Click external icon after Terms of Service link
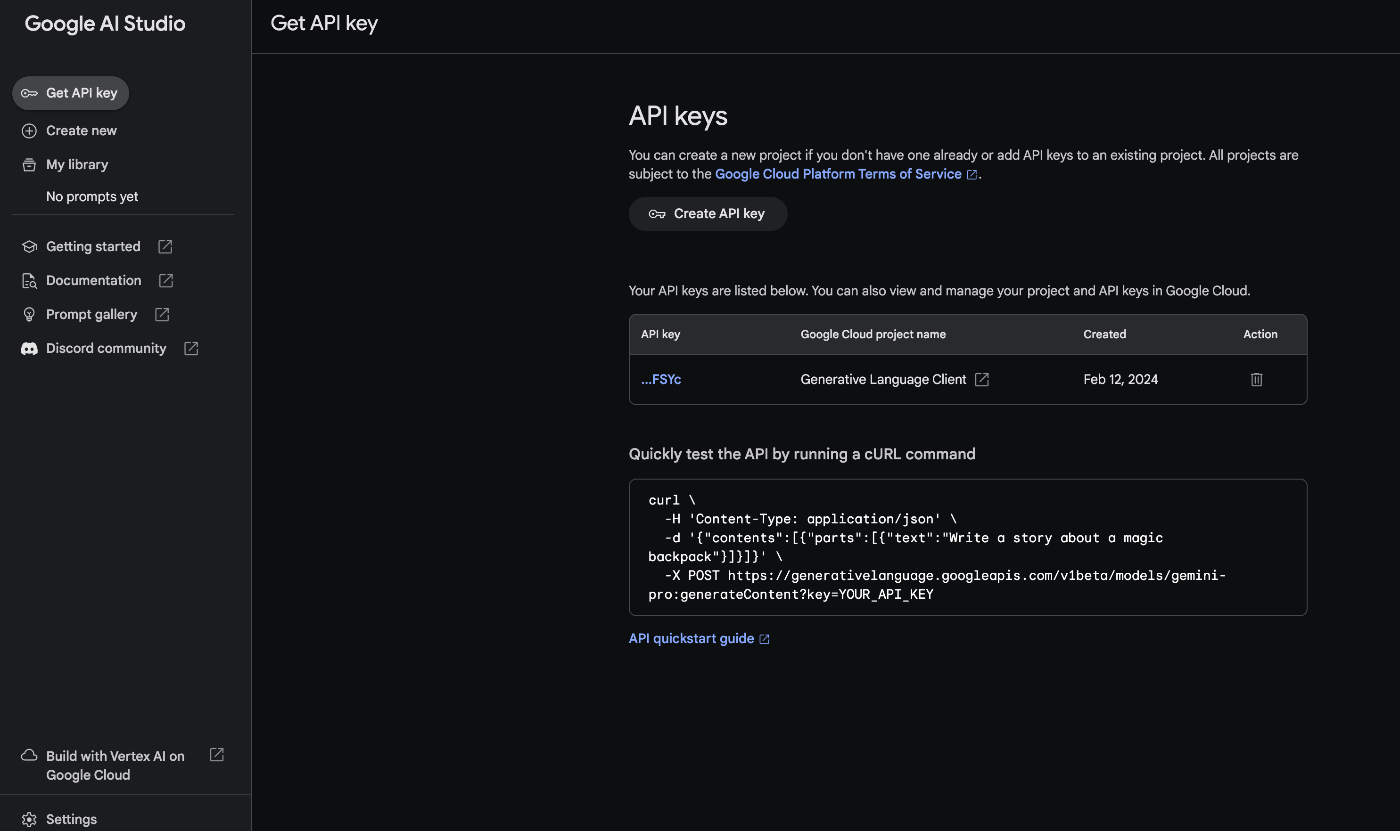Viewport: 1400px width, 831px height. (971, 175)
